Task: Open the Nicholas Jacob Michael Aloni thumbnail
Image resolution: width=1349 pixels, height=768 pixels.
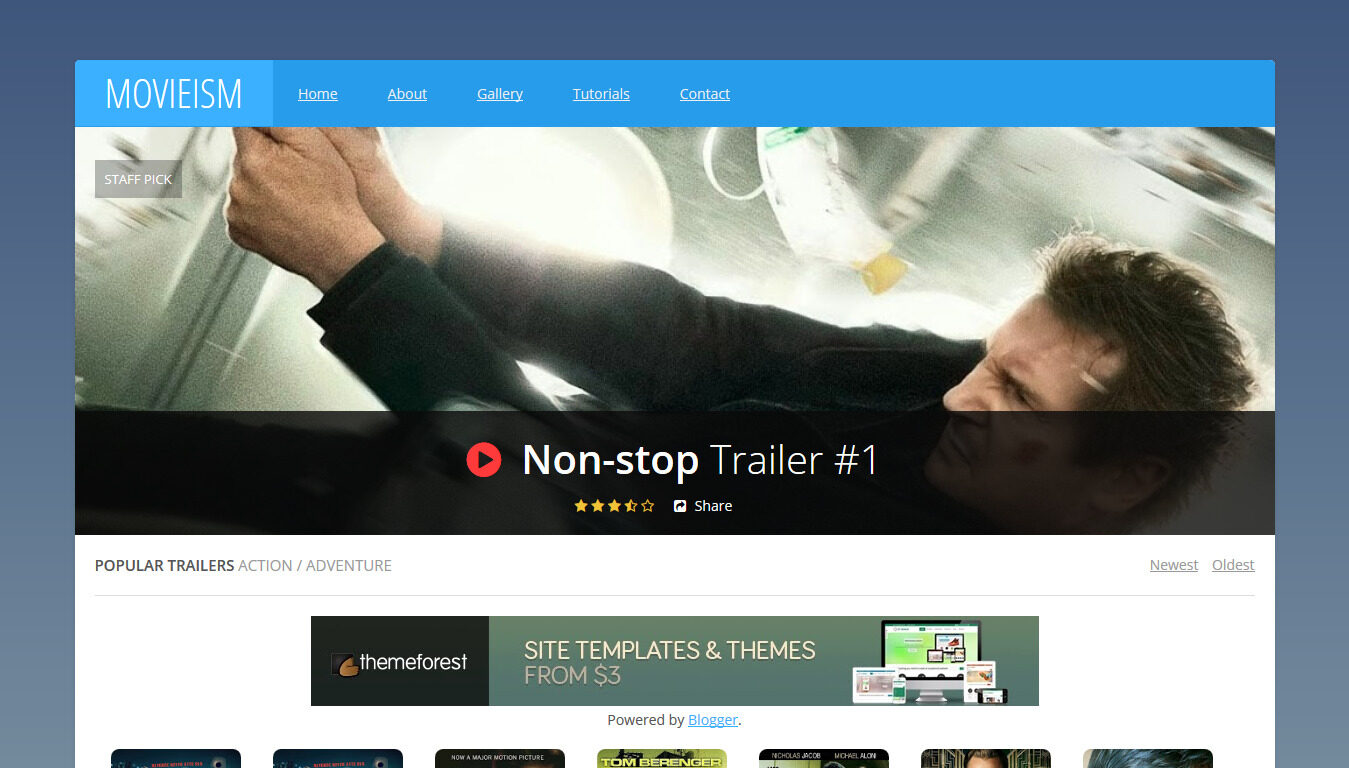Action: click(824, 759)
